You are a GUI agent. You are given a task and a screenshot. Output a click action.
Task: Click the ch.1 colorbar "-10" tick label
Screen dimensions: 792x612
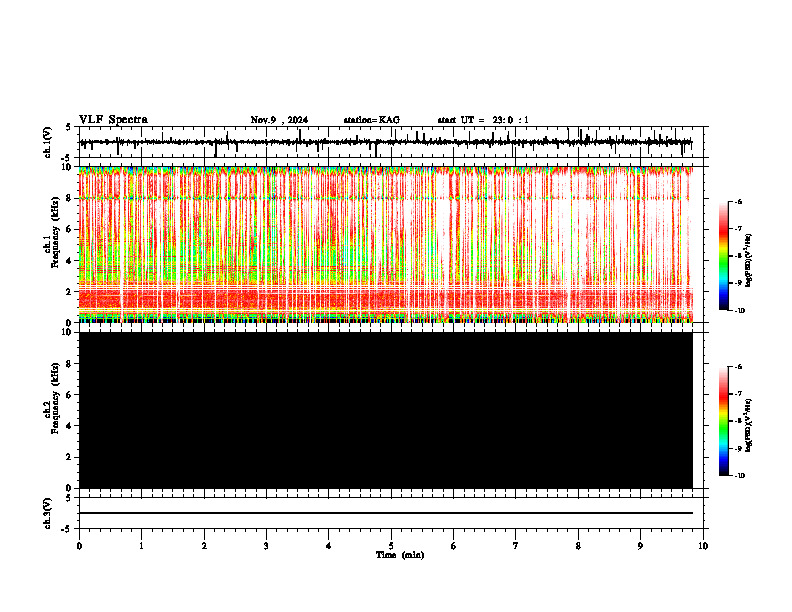tap(739, 311)
